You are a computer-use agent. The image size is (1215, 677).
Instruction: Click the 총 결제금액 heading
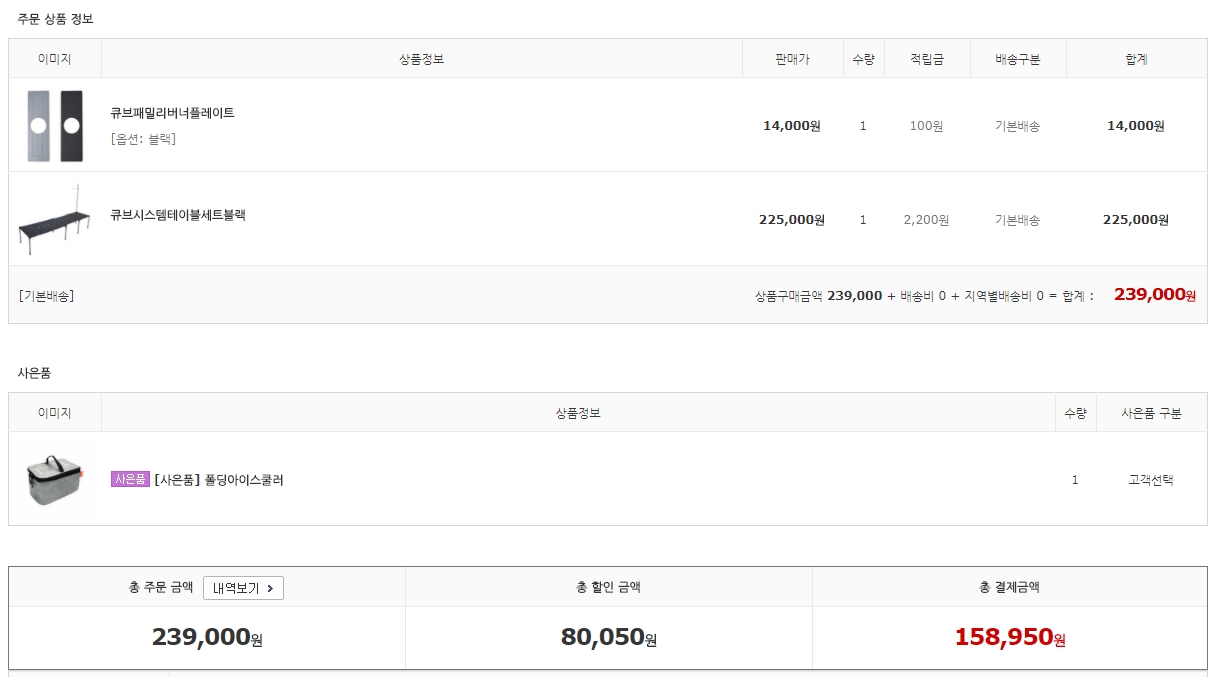pos(1009,587)
